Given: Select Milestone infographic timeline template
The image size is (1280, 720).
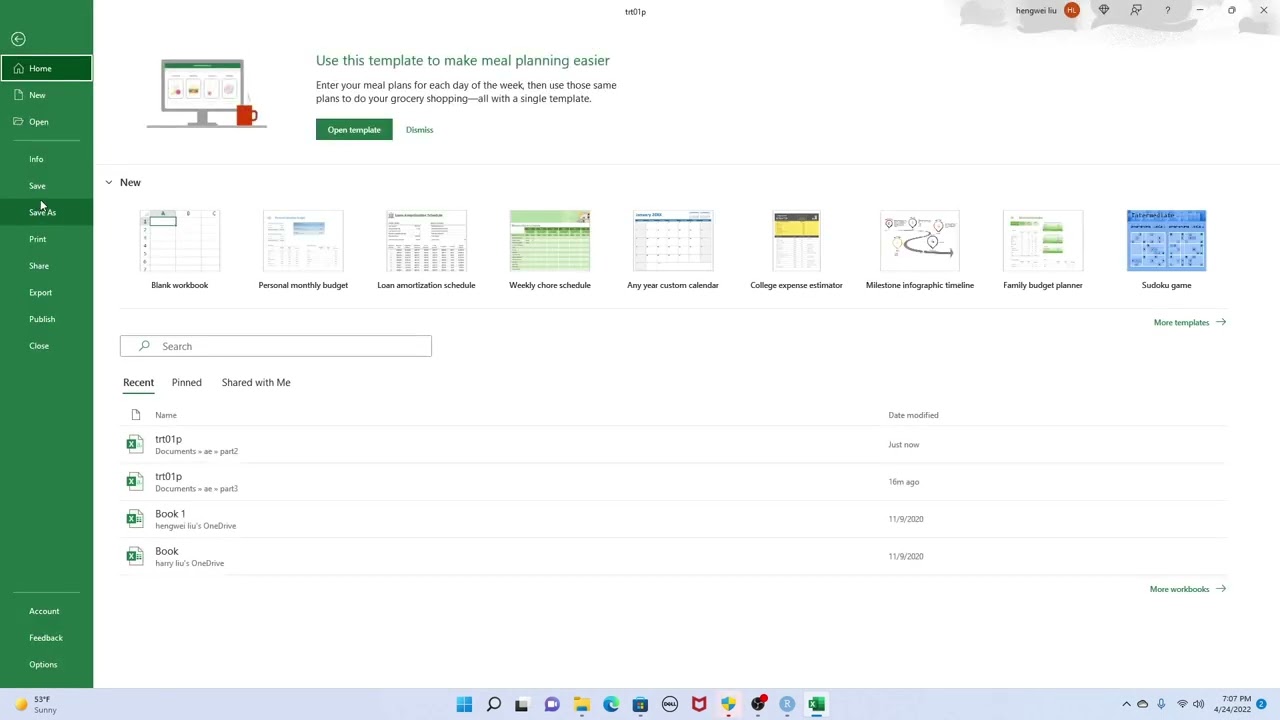Looking at the screenshot, I should tap(920, 250).
